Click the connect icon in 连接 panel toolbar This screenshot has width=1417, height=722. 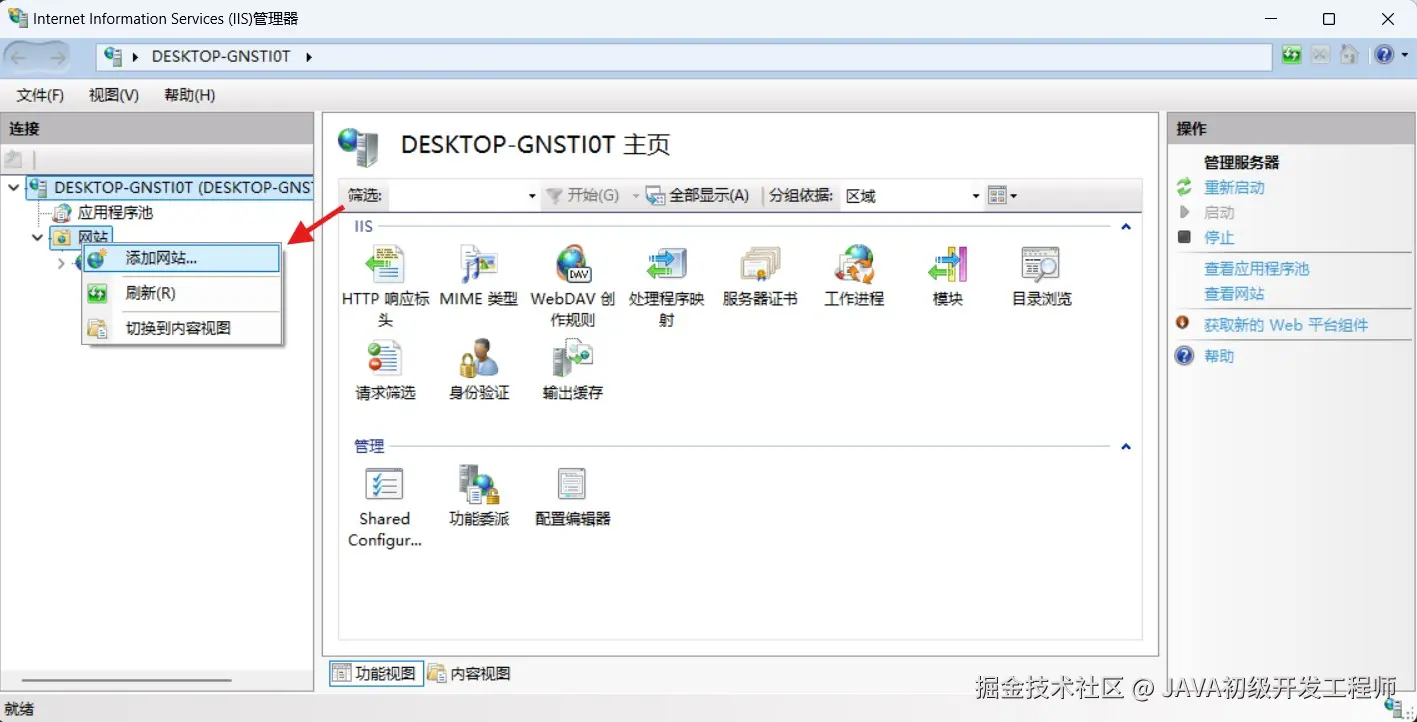tap(14, 159)
